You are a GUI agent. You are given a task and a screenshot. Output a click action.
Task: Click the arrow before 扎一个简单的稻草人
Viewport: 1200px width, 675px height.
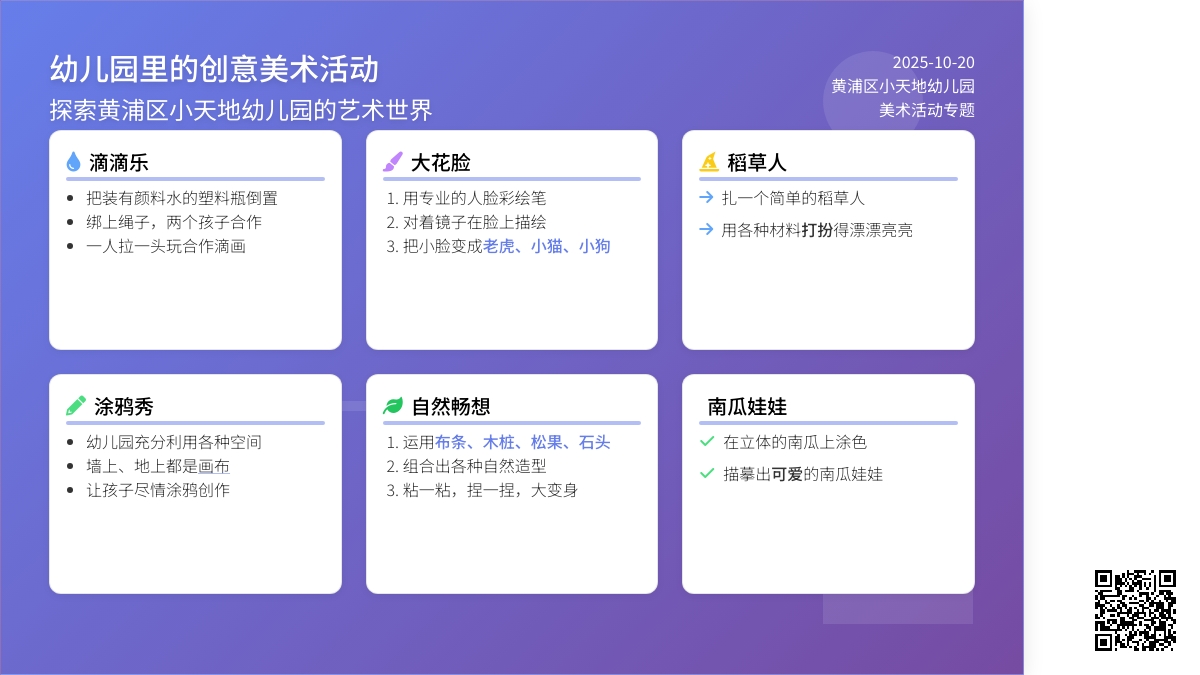coord(706,198)
